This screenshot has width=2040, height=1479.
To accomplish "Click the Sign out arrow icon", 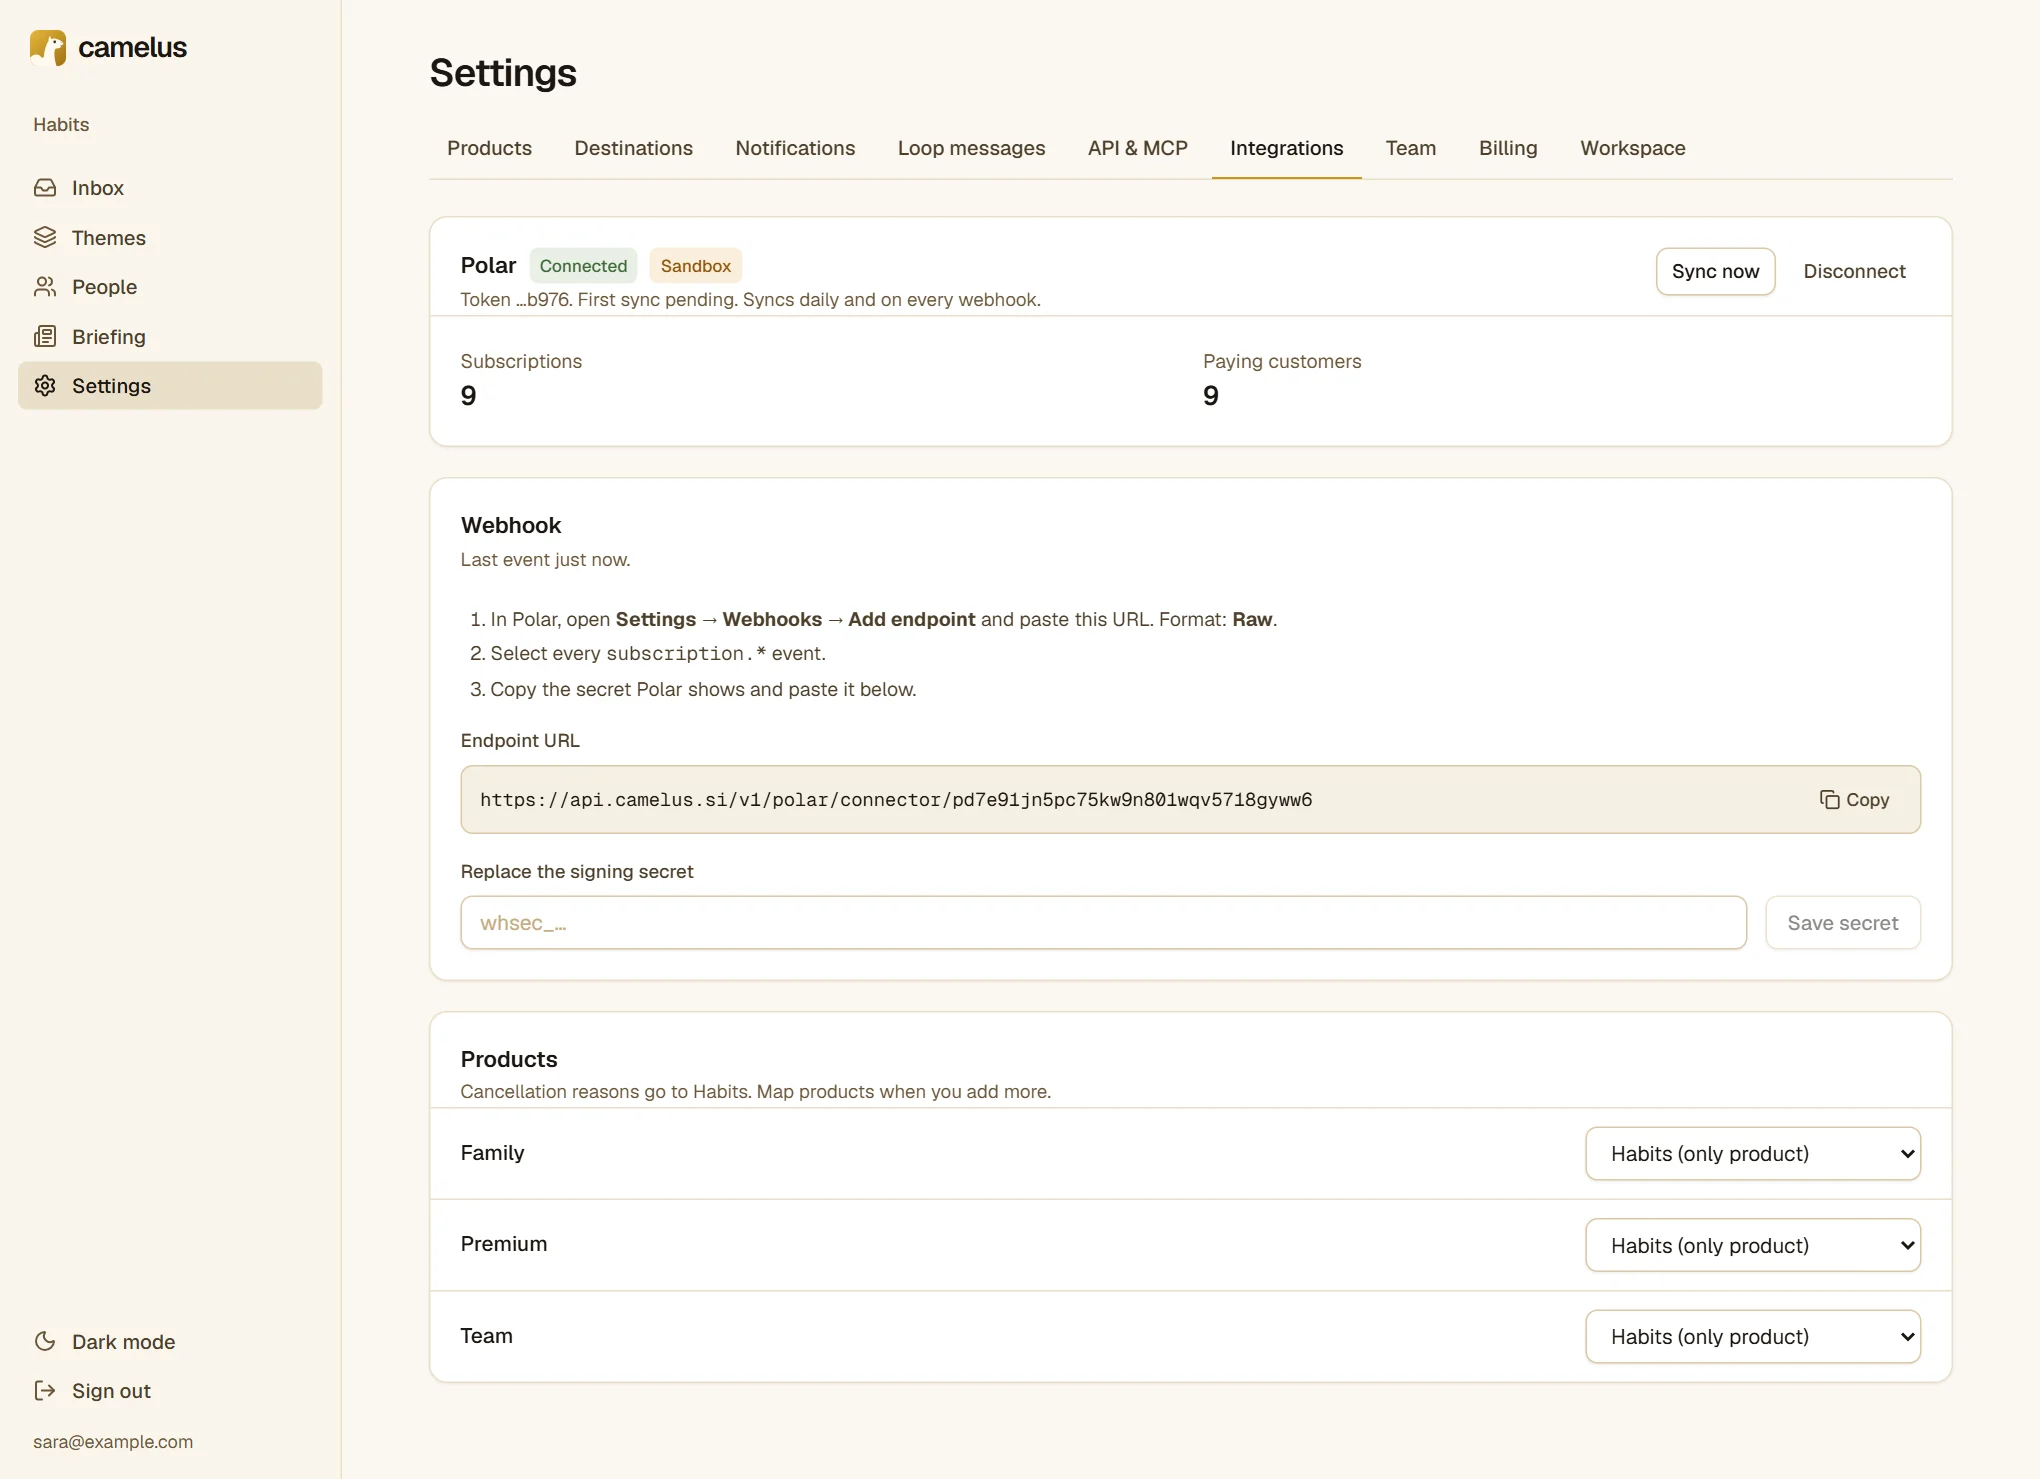I will (x=45, y=1390).
